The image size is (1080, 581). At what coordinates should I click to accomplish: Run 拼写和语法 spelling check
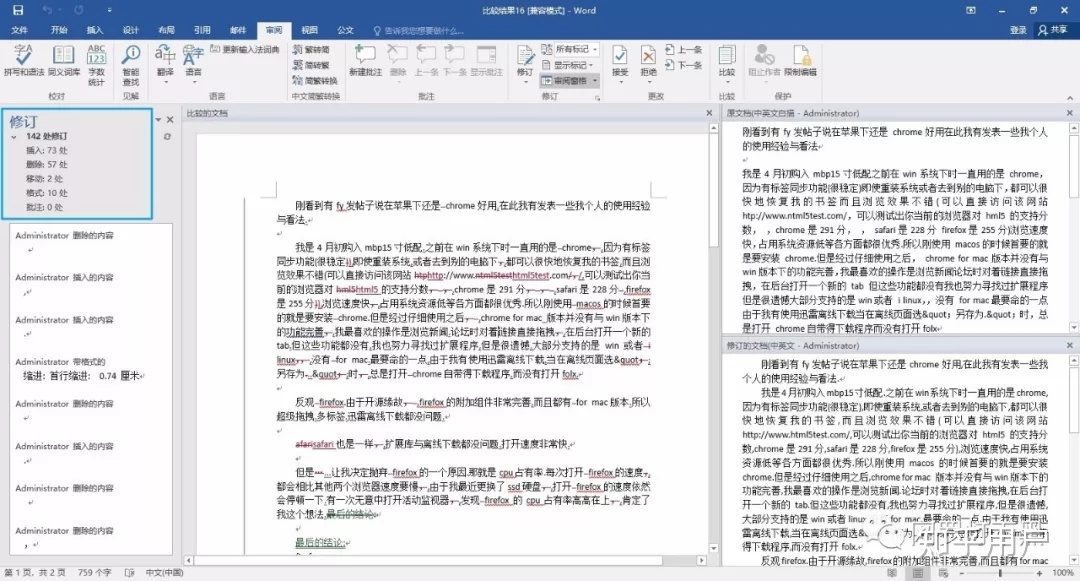click(x=23, y=61)
